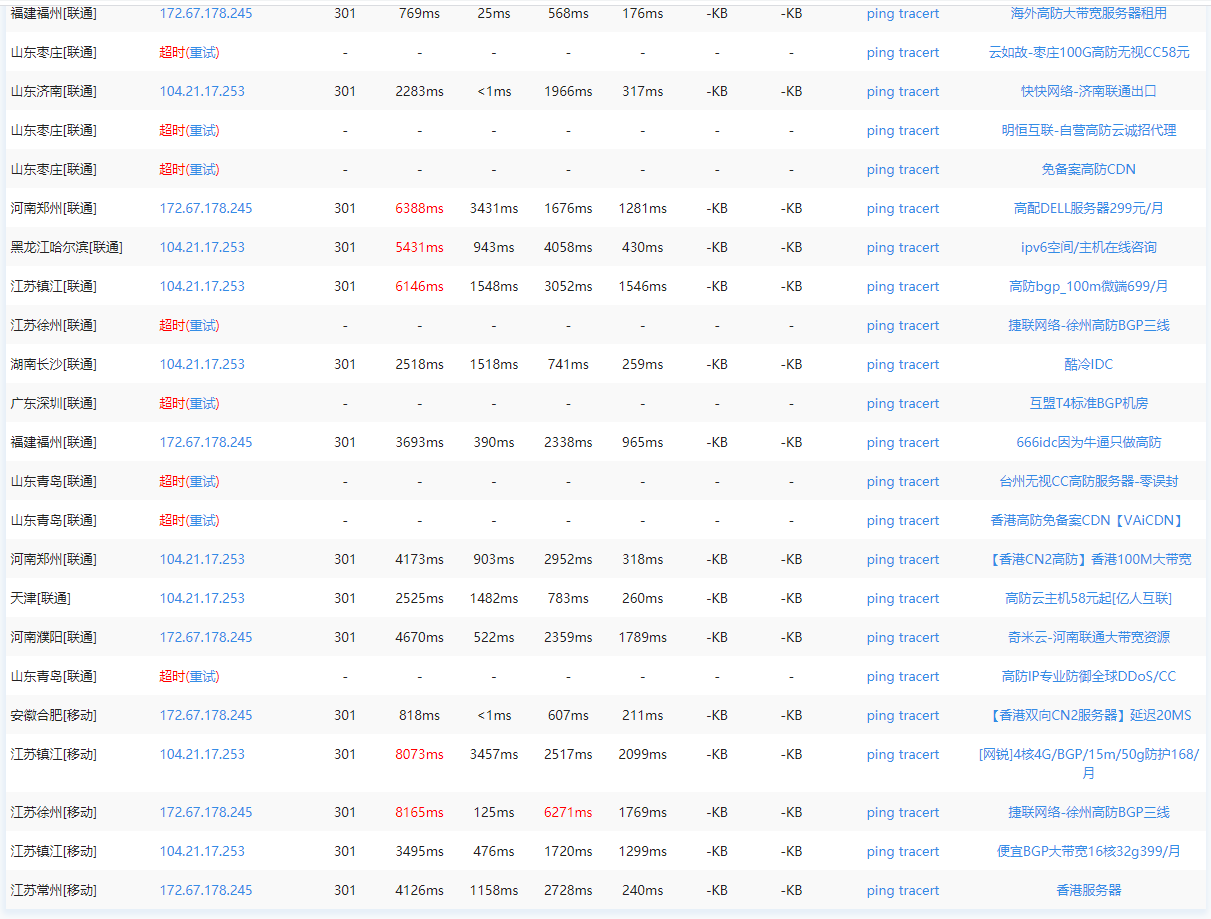Retry the 江苏徐州[联通] timed-out node

203,326
